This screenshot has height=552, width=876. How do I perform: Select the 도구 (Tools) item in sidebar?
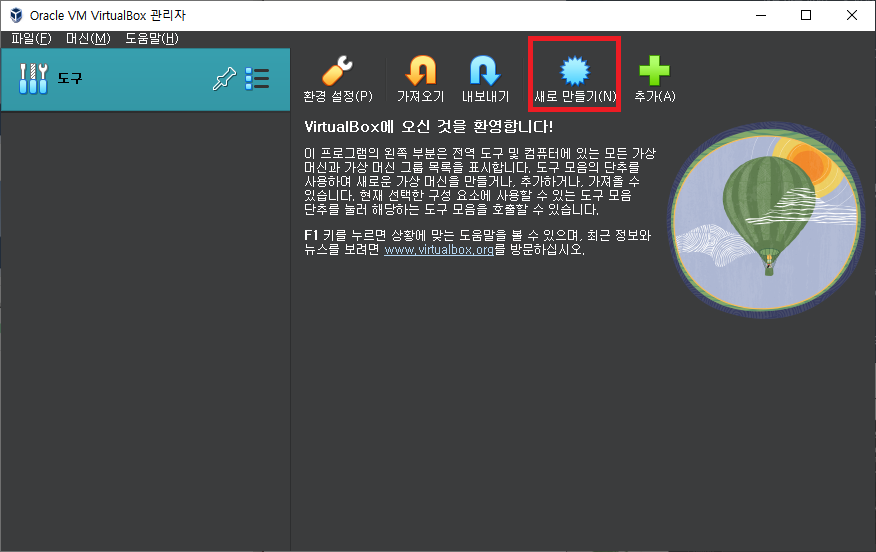145,79
